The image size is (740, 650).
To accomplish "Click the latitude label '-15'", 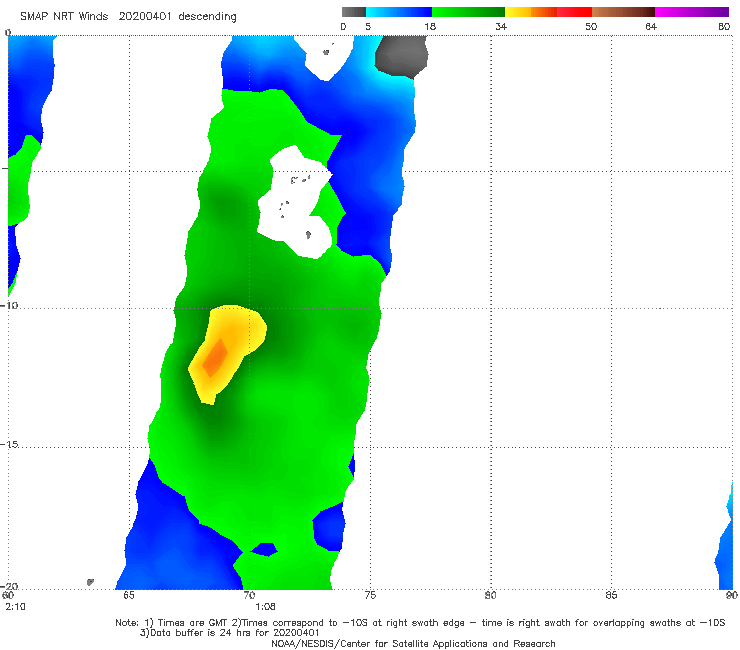I will pyautogui.click(x=9, y=444).
